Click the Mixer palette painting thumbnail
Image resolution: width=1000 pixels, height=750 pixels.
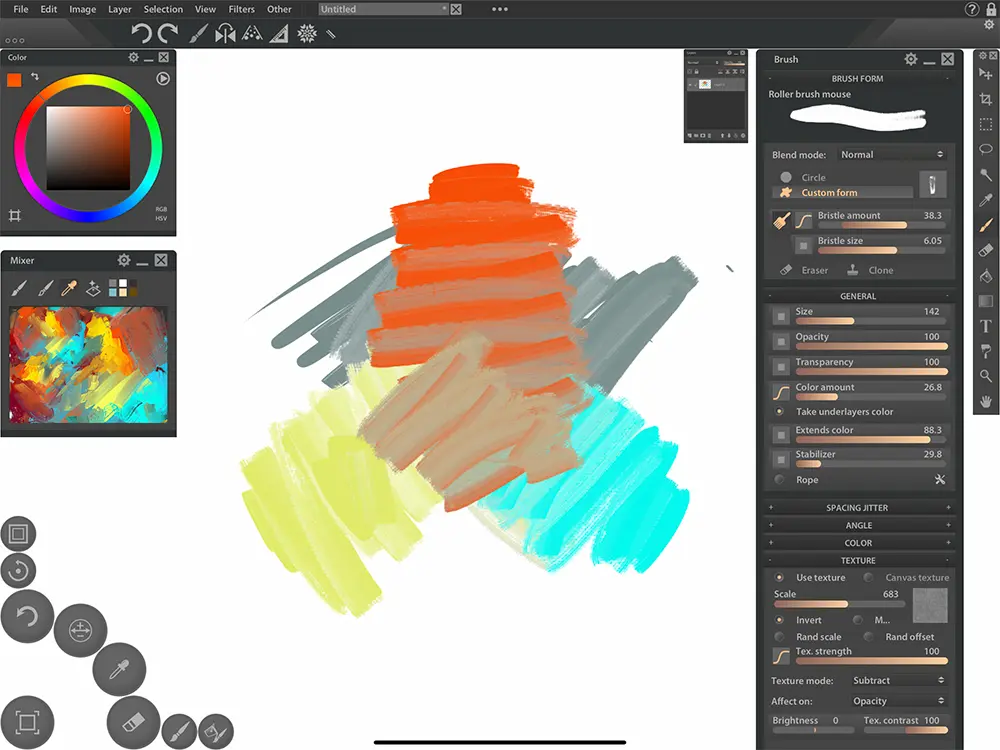pos(89,366)
